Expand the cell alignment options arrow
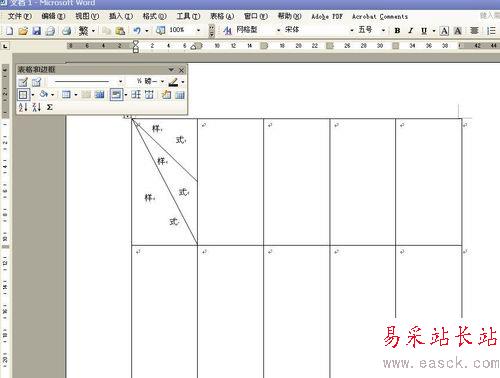 [126, 95]
